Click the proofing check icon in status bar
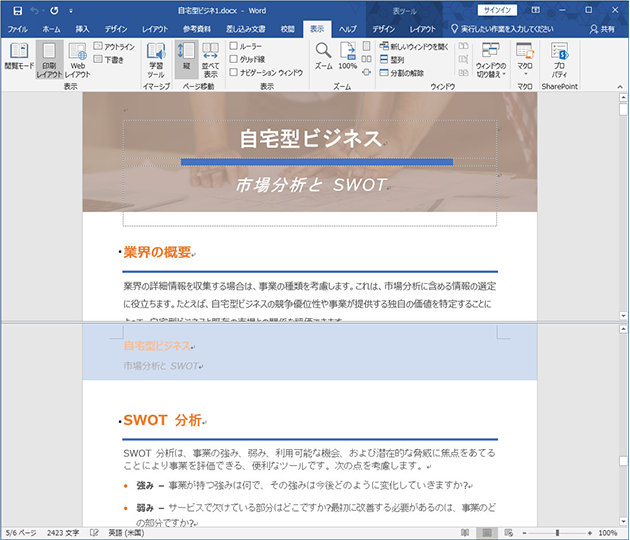The image size is (630, 540). (94, 533)
